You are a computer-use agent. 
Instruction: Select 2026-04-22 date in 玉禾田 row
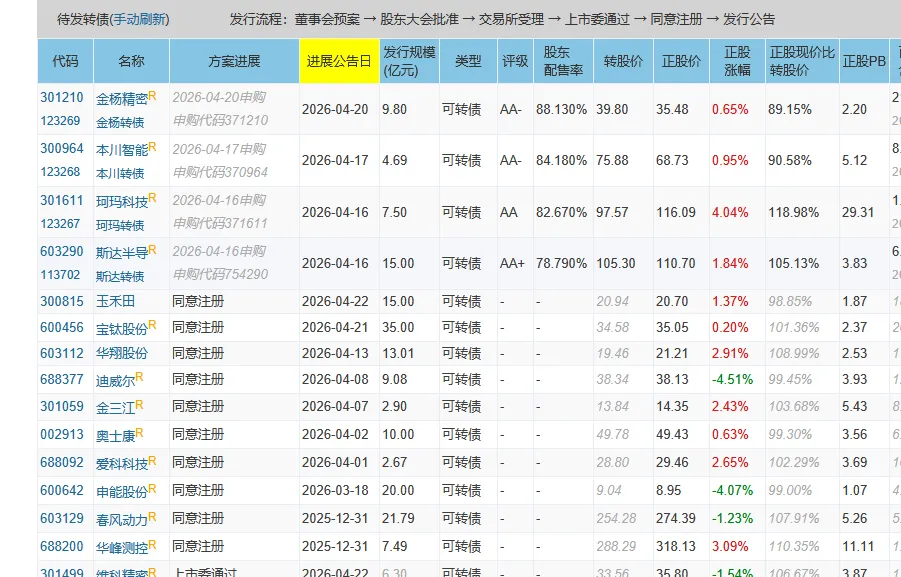(335, 302)
